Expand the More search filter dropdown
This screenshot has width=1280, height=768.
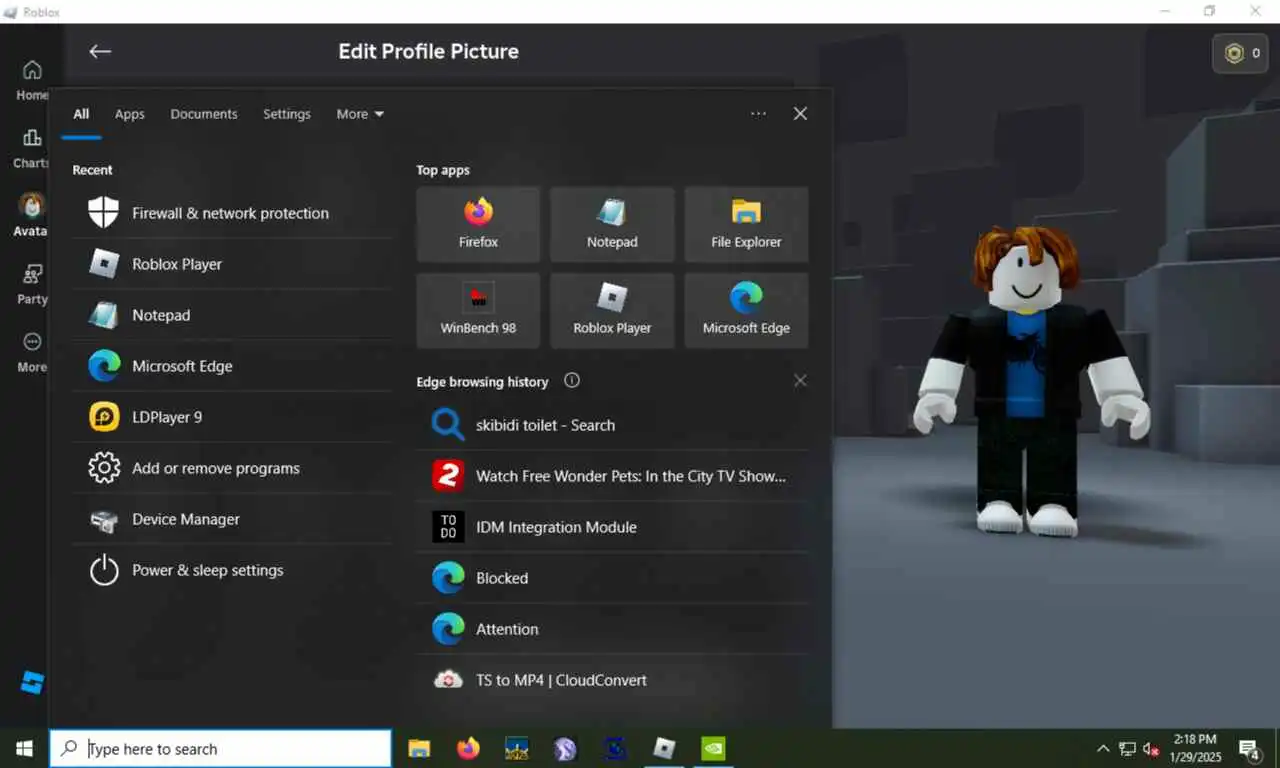coord(360,114)
